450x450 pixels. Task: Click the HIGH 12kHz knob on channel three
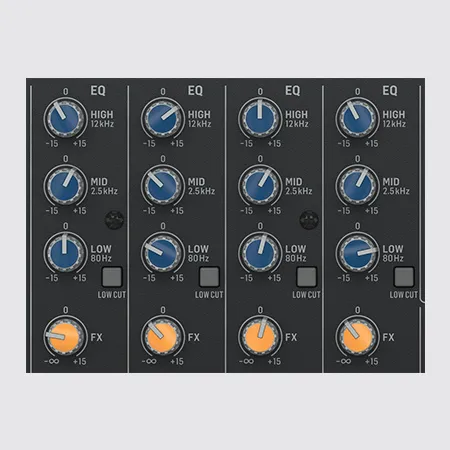pyautogui.click(x=260, y=118)
